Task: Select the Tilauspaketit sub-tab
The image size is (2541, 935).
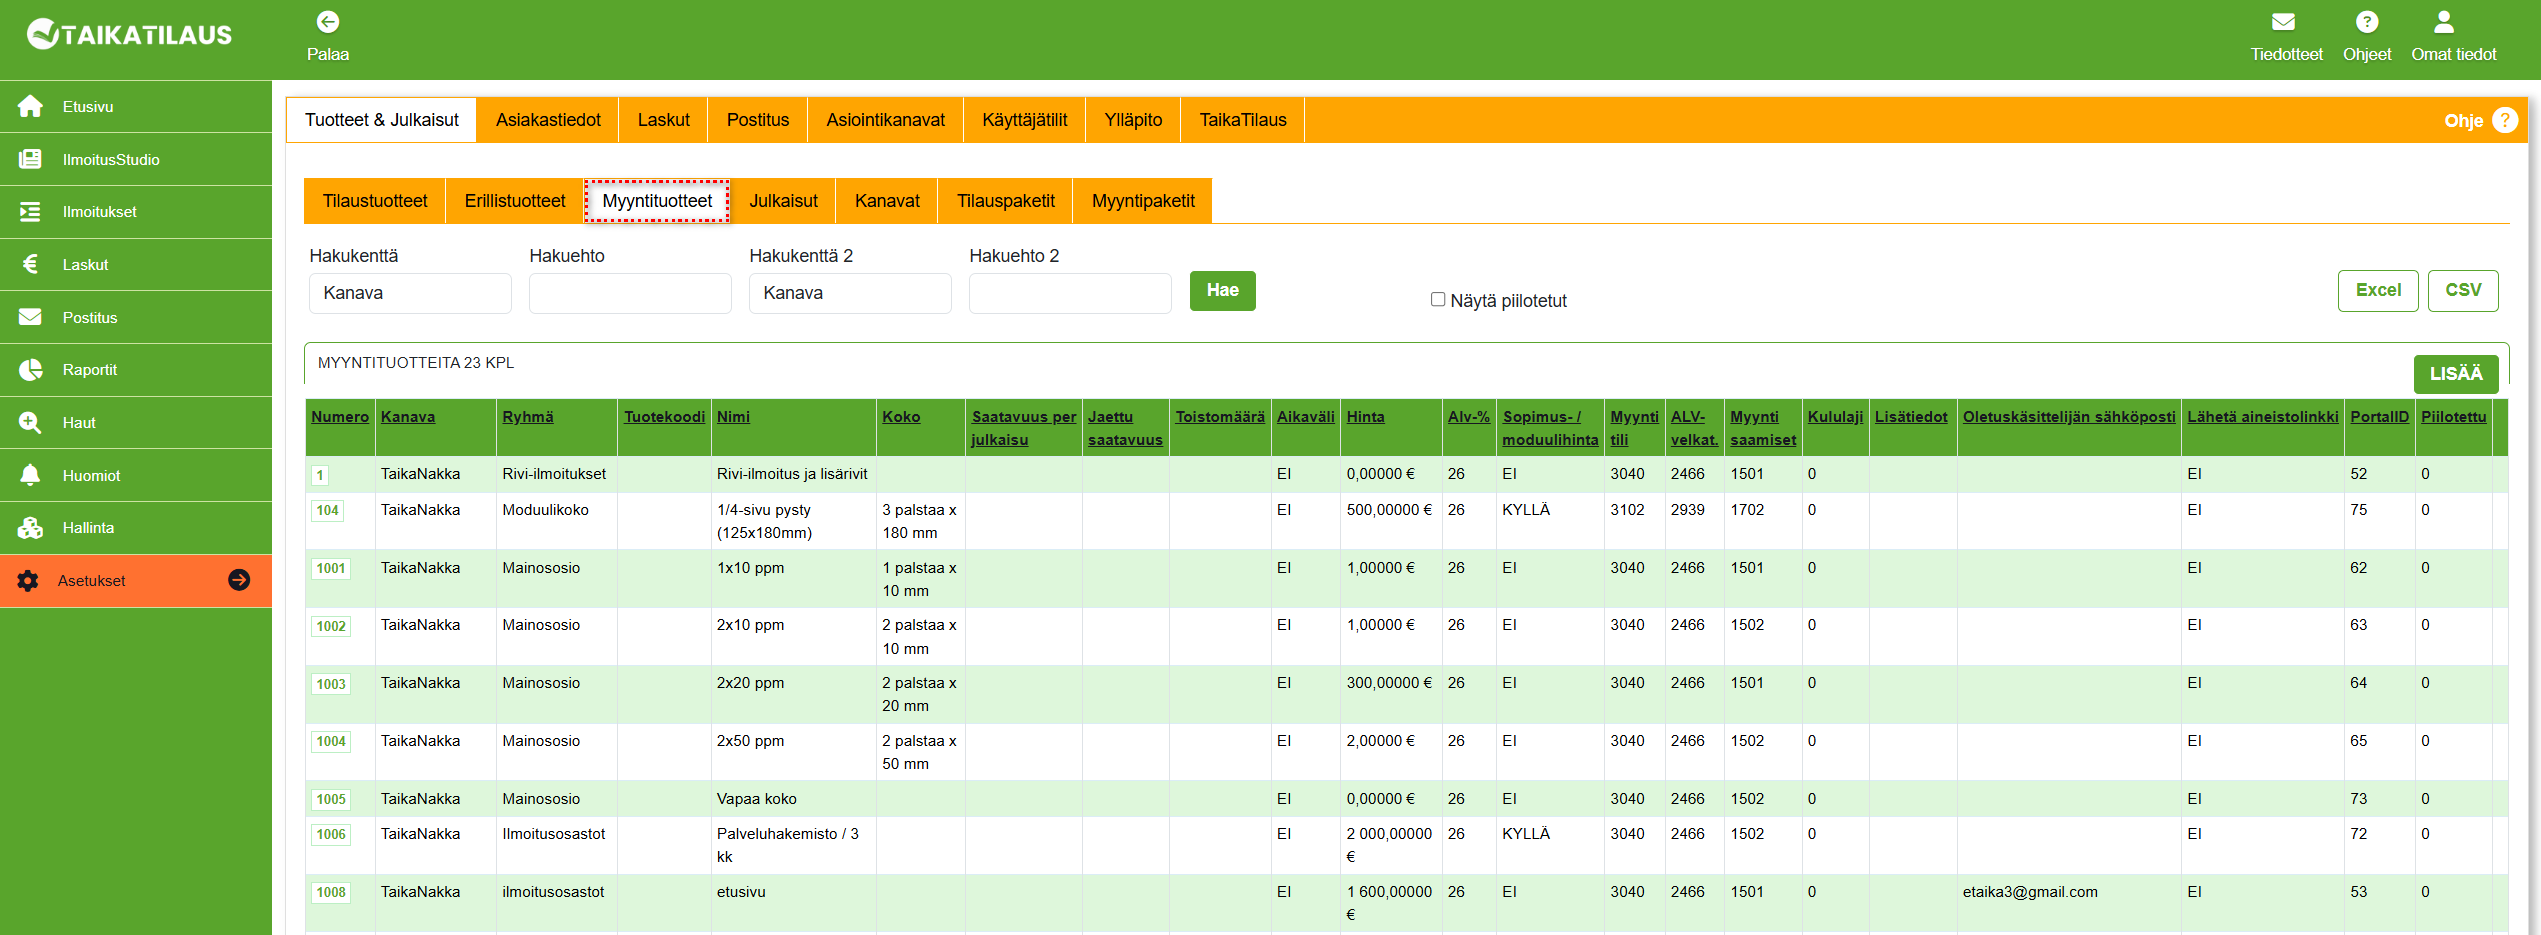Action: coord(1005,201)
